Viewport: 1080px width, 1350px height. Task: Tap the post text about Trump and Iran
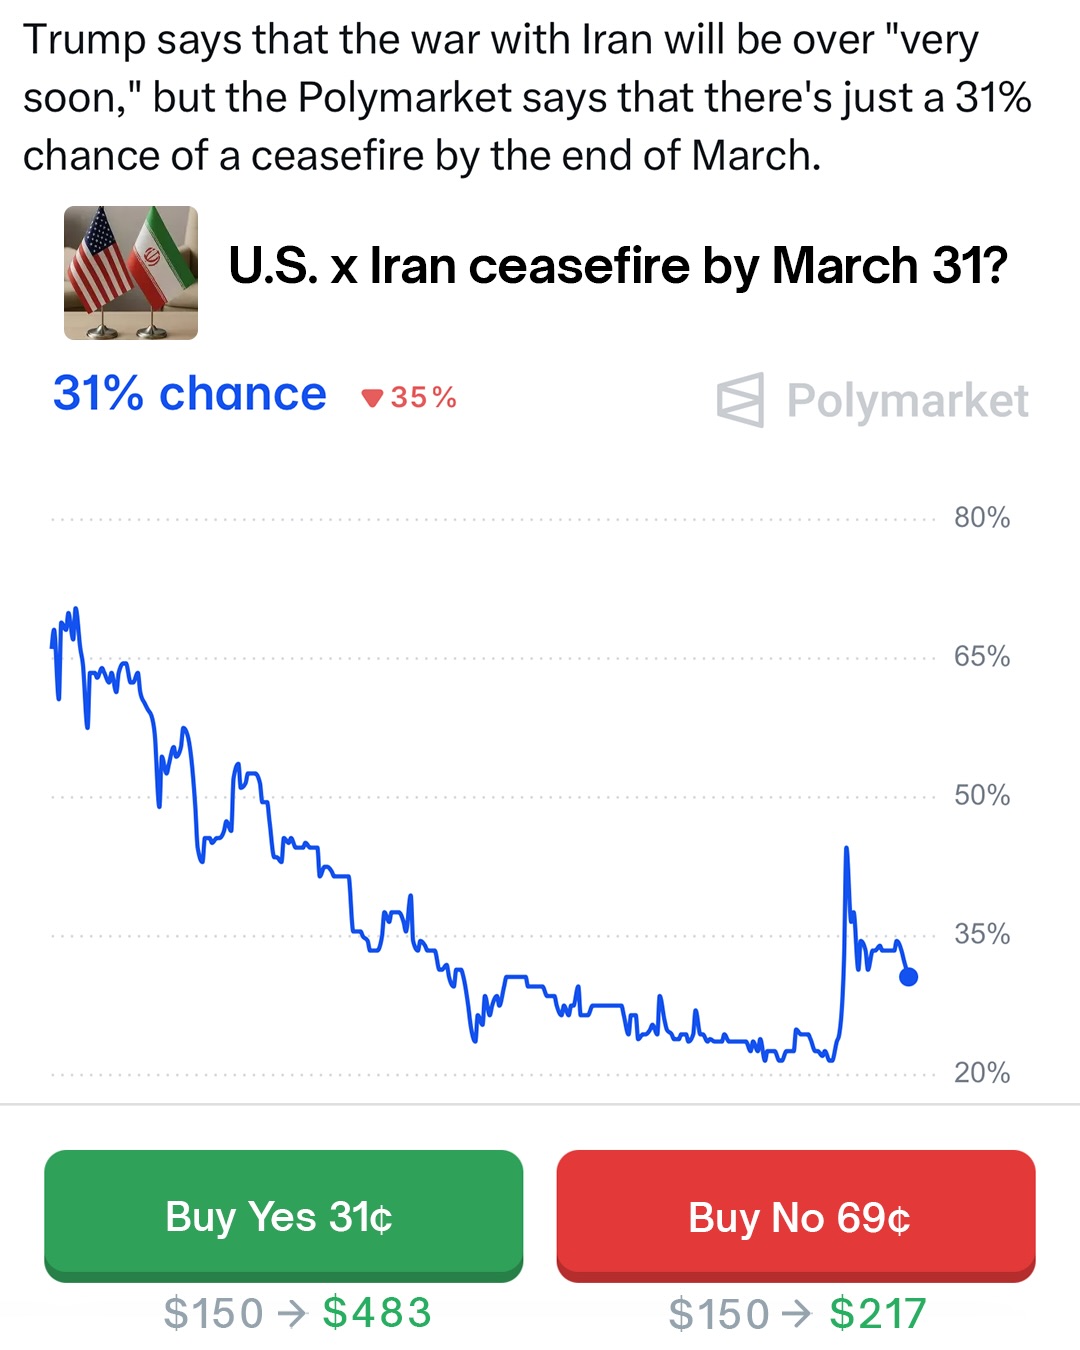click(x=527, y=98)
